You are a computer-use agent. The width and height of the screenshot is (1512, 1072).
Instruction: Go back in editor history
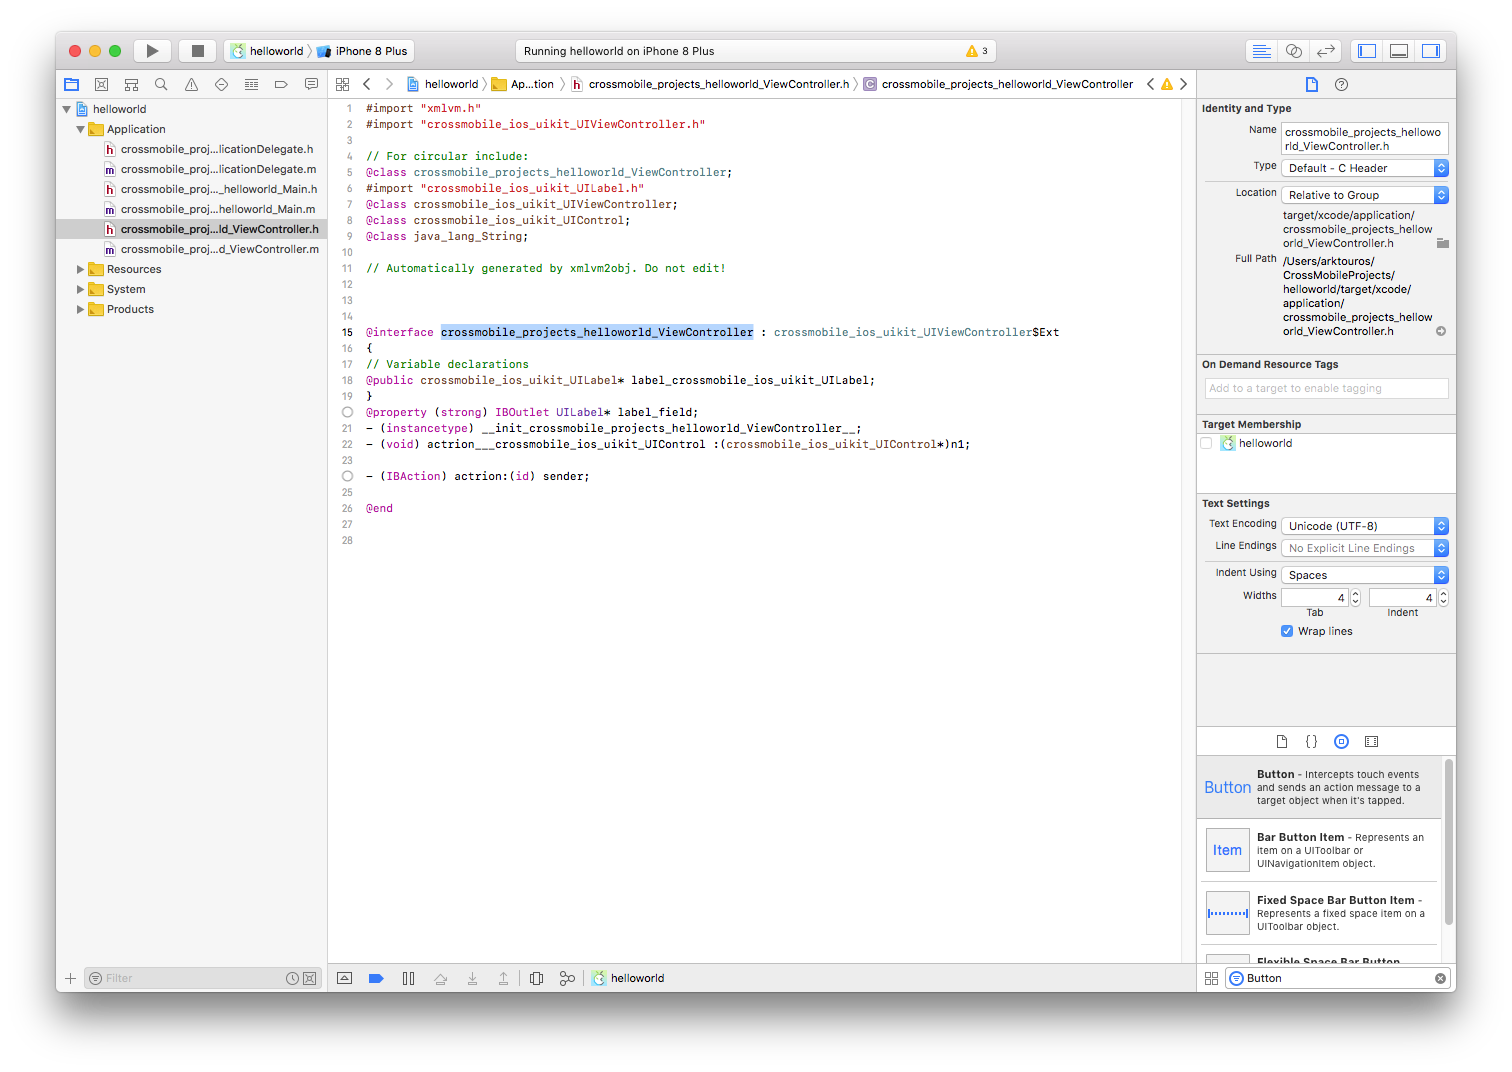(x=367, y=84)
